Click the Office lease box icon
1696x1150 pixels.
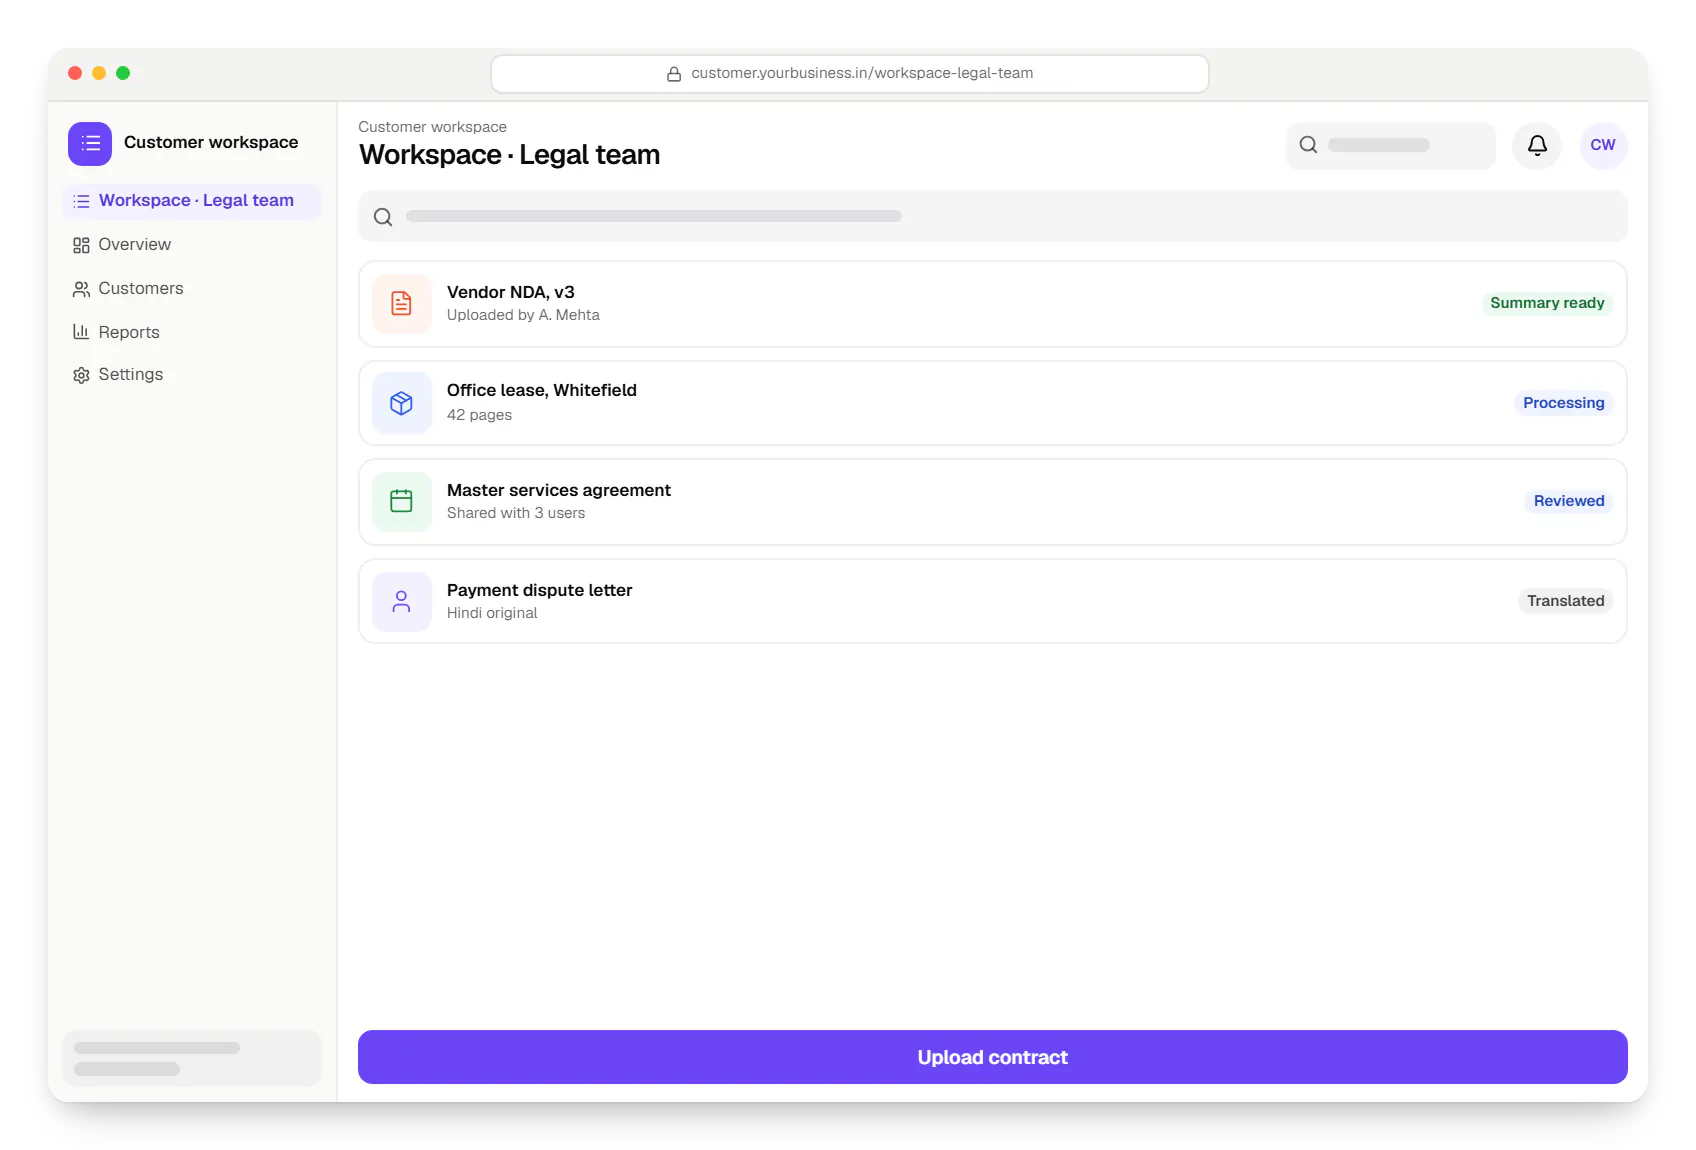click(401, 403)
